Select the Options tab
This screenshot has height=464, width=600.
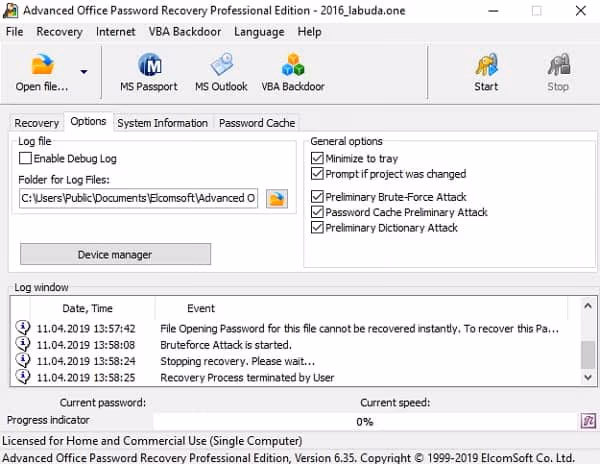(x=88, y=122)
